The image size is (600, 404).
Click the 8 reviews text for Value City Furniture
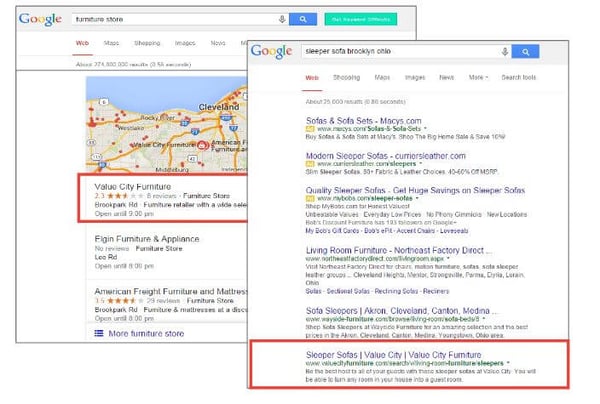coord(161,196)
